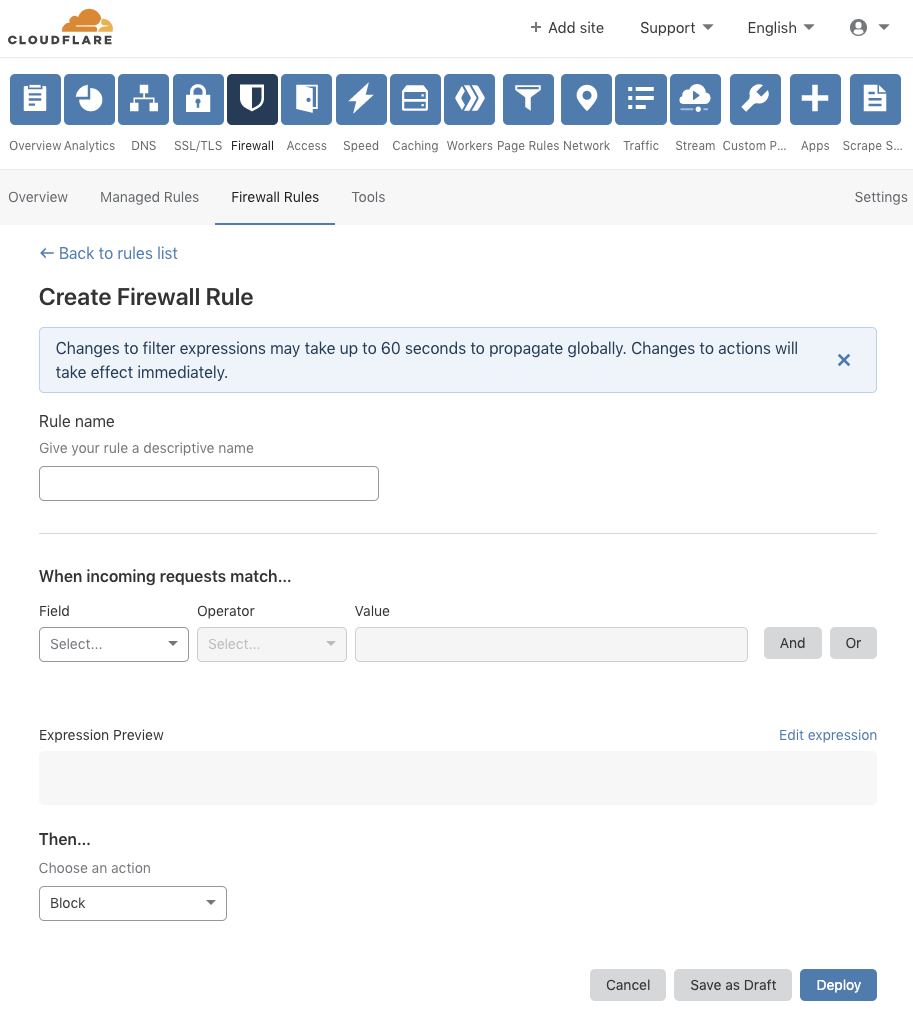
Task: Click the Firewall shield icon
Action: pos(252,99)
